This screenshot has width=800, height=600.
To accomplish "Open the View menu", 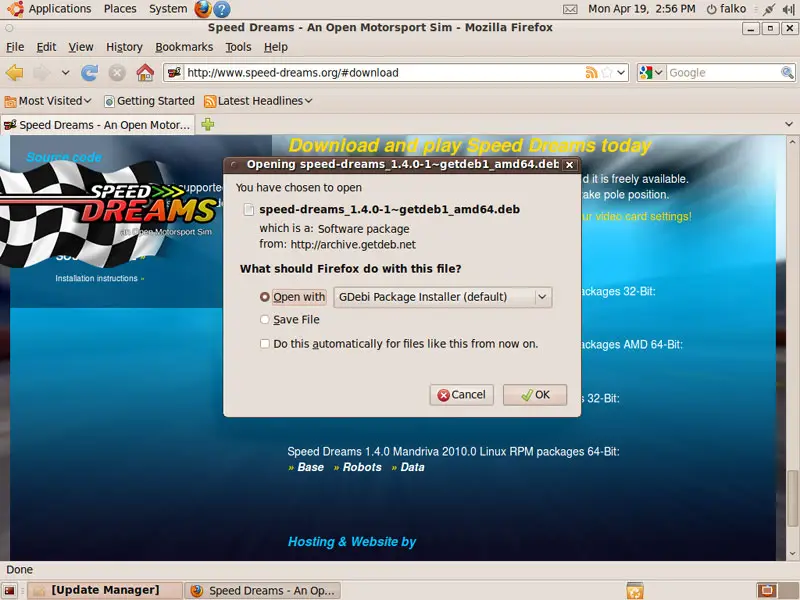I will pos(81,47).
